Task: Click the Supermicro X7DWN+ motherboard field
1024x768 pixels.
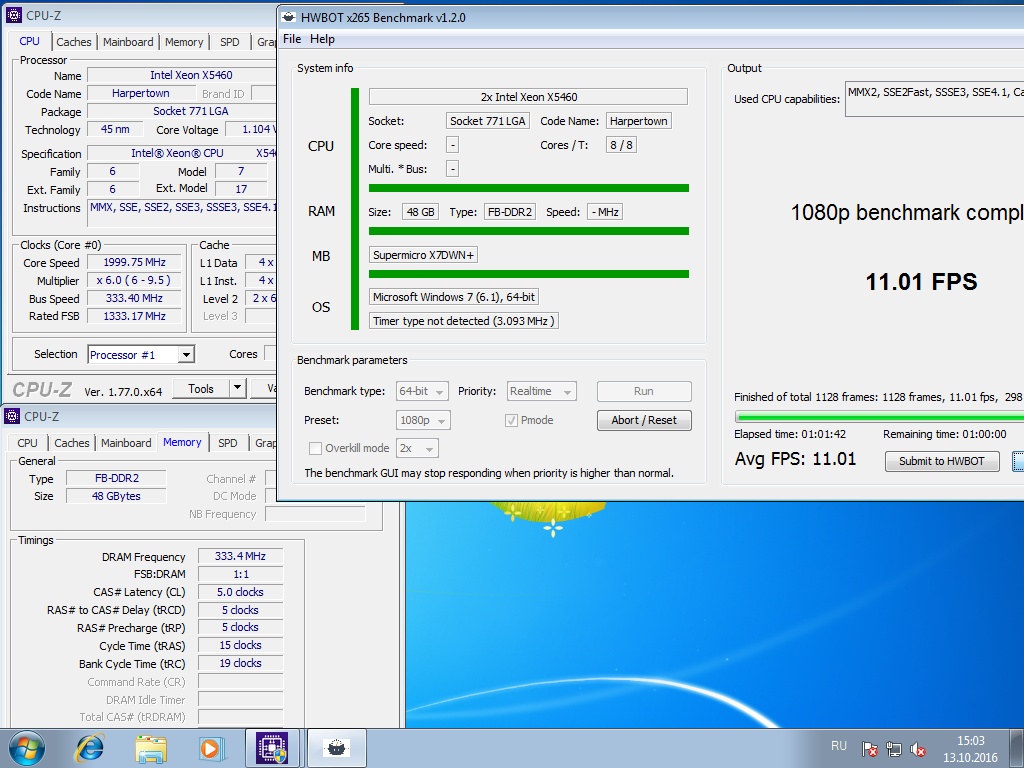Action: (x=423, y=255)
